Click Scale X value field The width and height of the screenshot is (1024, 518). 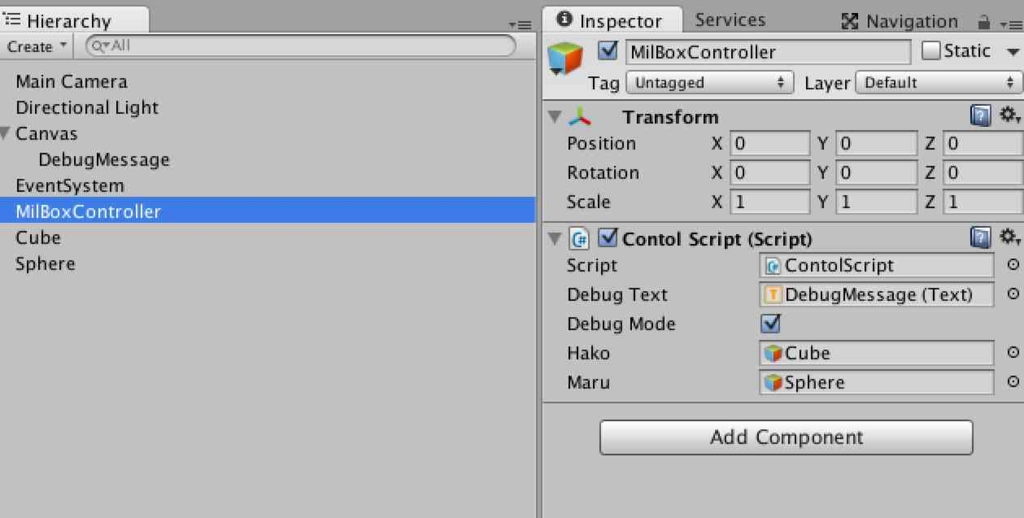[770, 202]
